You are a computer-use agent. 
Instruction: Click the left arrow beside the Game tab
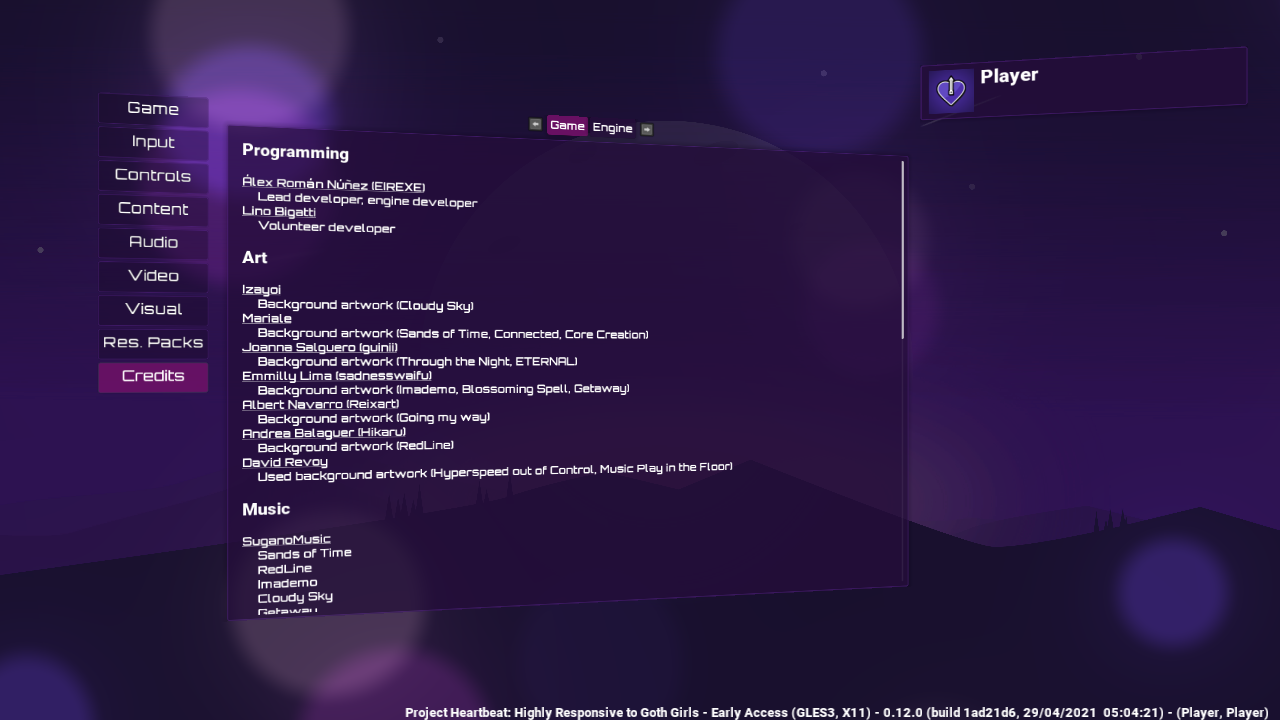coord(535,124)
